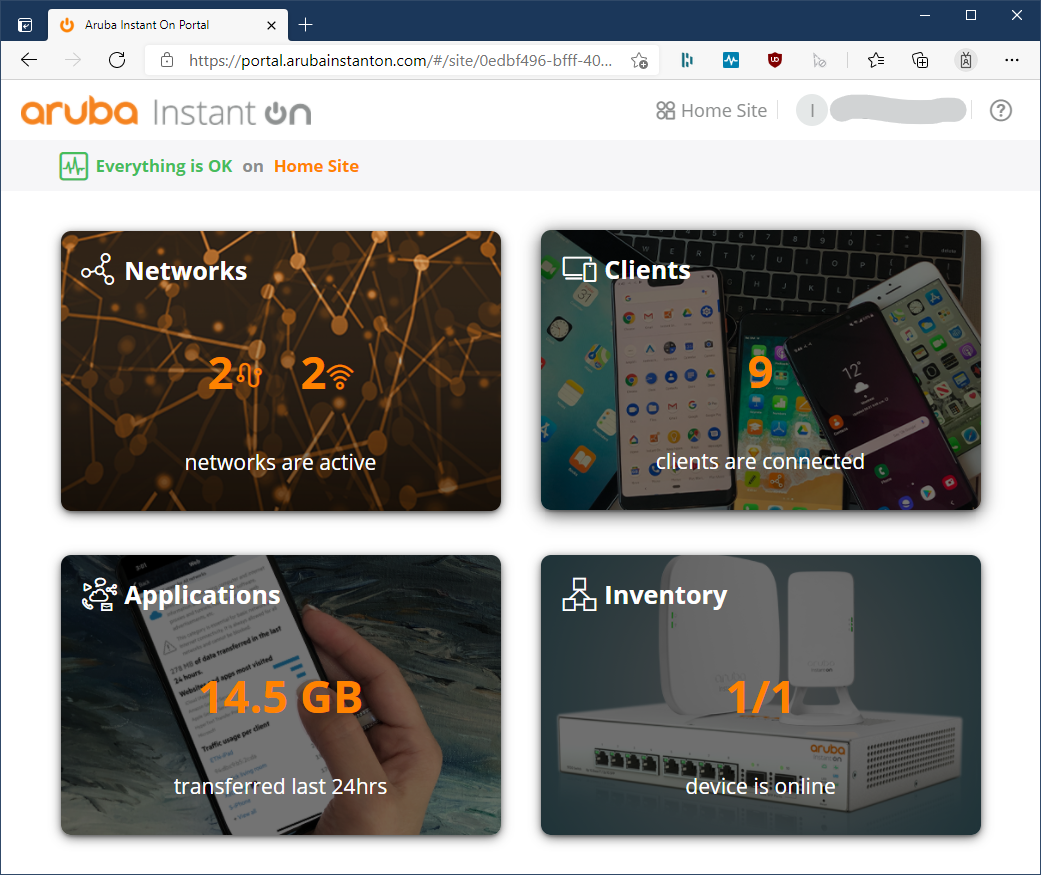Click the 14.5 GB transferred value
Image resolution: width=1041 pixels, height=875 pixels.
point(281,697)
